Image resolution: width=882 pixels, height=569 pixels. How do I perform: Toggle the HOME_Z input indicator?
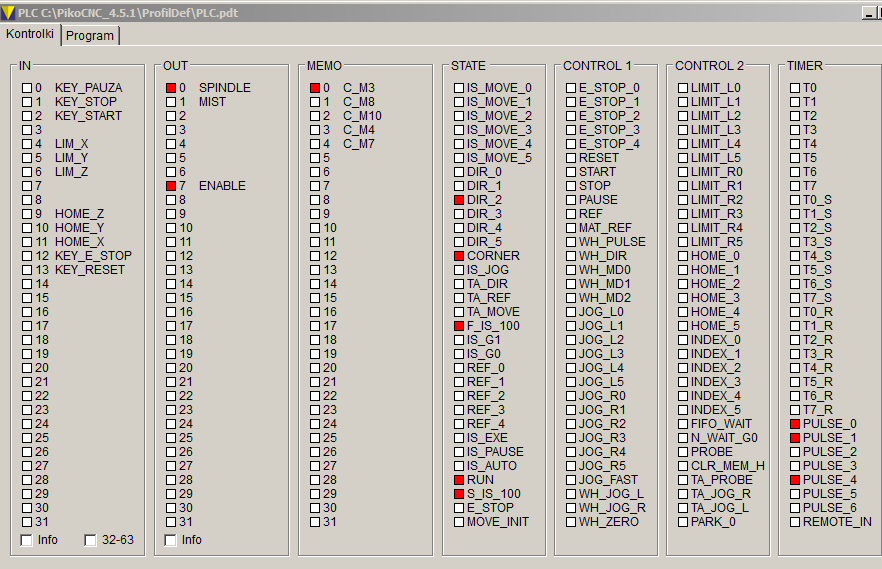[x=27, y=214]
